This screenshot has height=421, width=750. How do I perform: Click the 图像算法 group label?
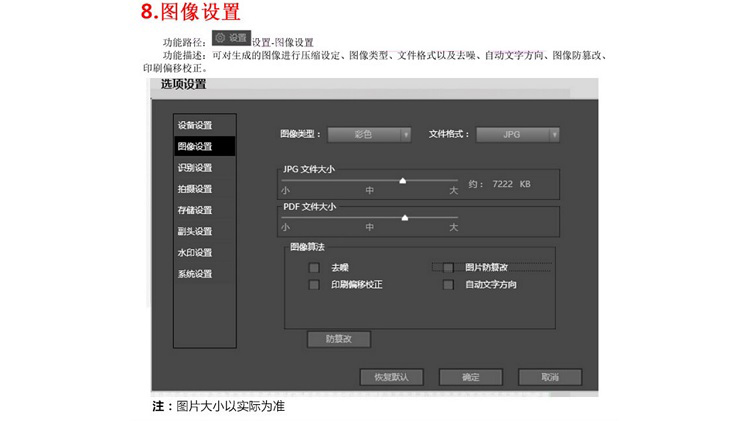tap(307, 247)
